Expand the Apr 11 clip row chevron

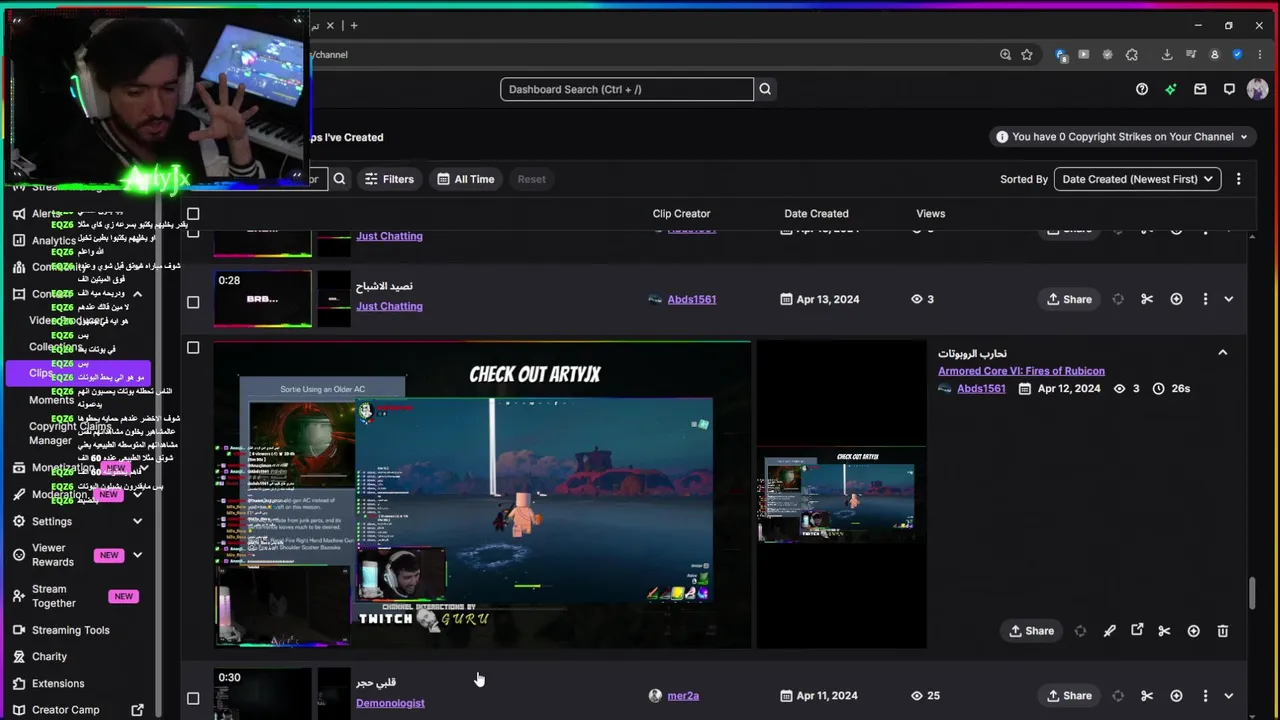(1228, 695)
